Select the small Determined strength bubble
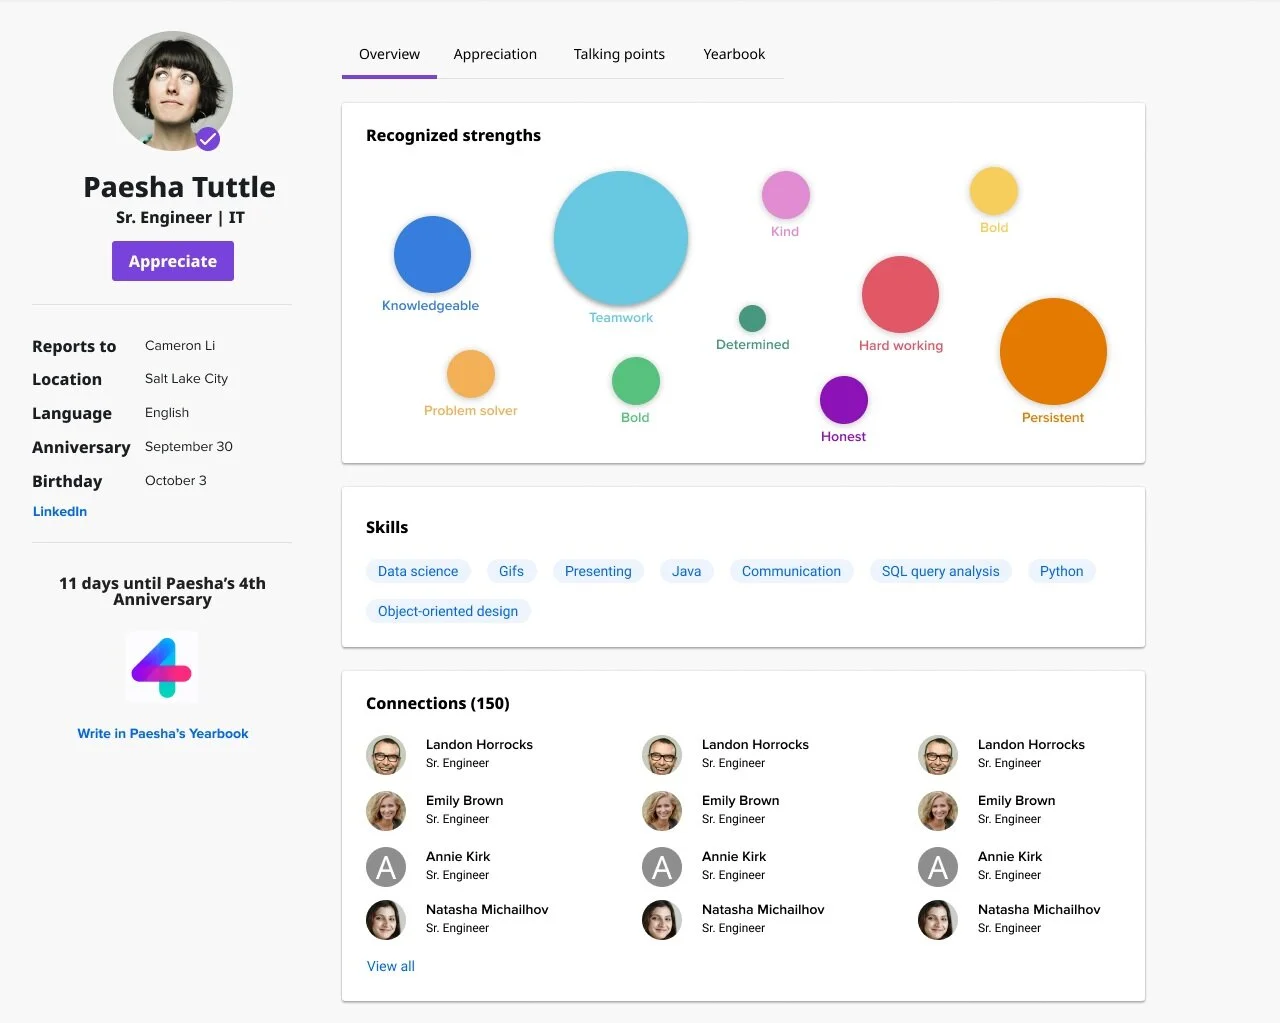The image size is (1280, 1023). point(752,319)
